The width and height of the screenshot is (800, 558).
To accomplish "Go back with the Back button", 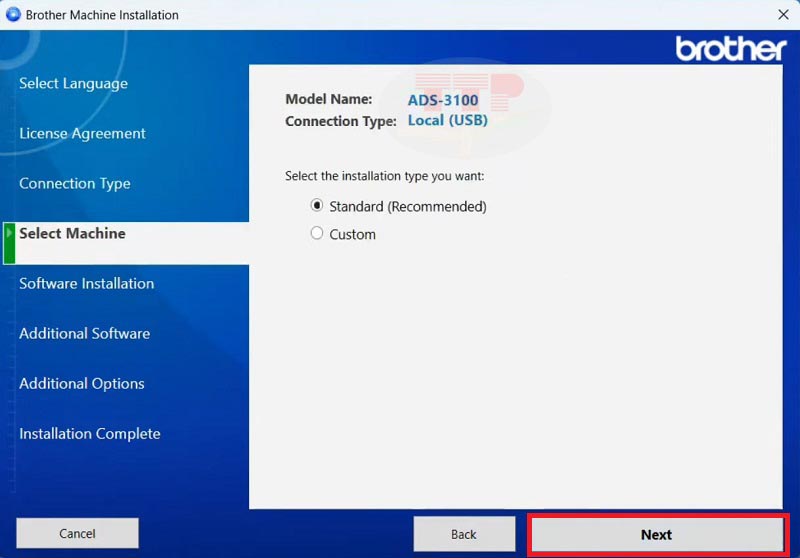I will 464,534.
